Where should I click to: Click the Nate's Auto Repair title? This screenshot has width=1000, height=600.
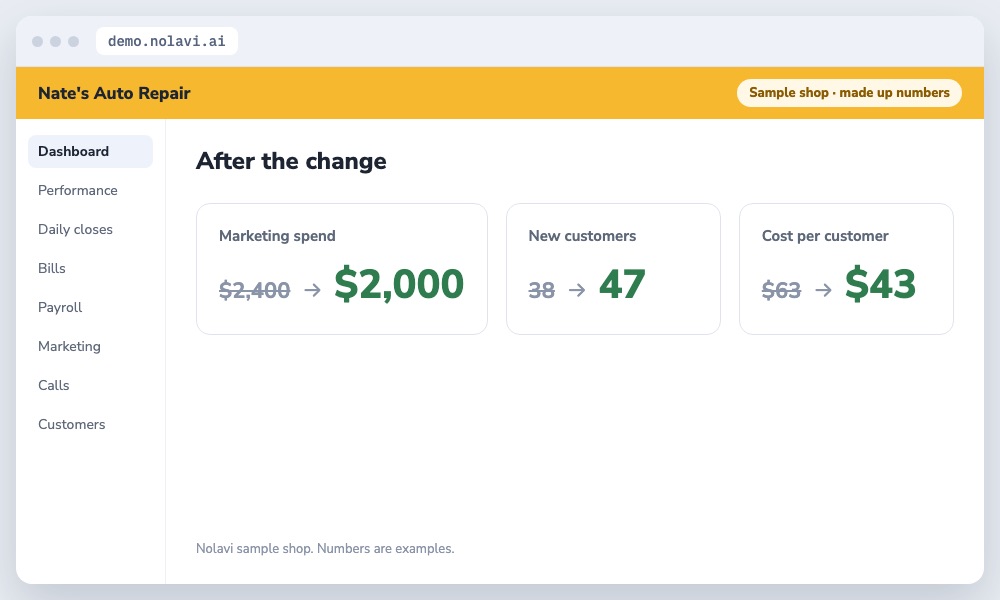point(114,93)
